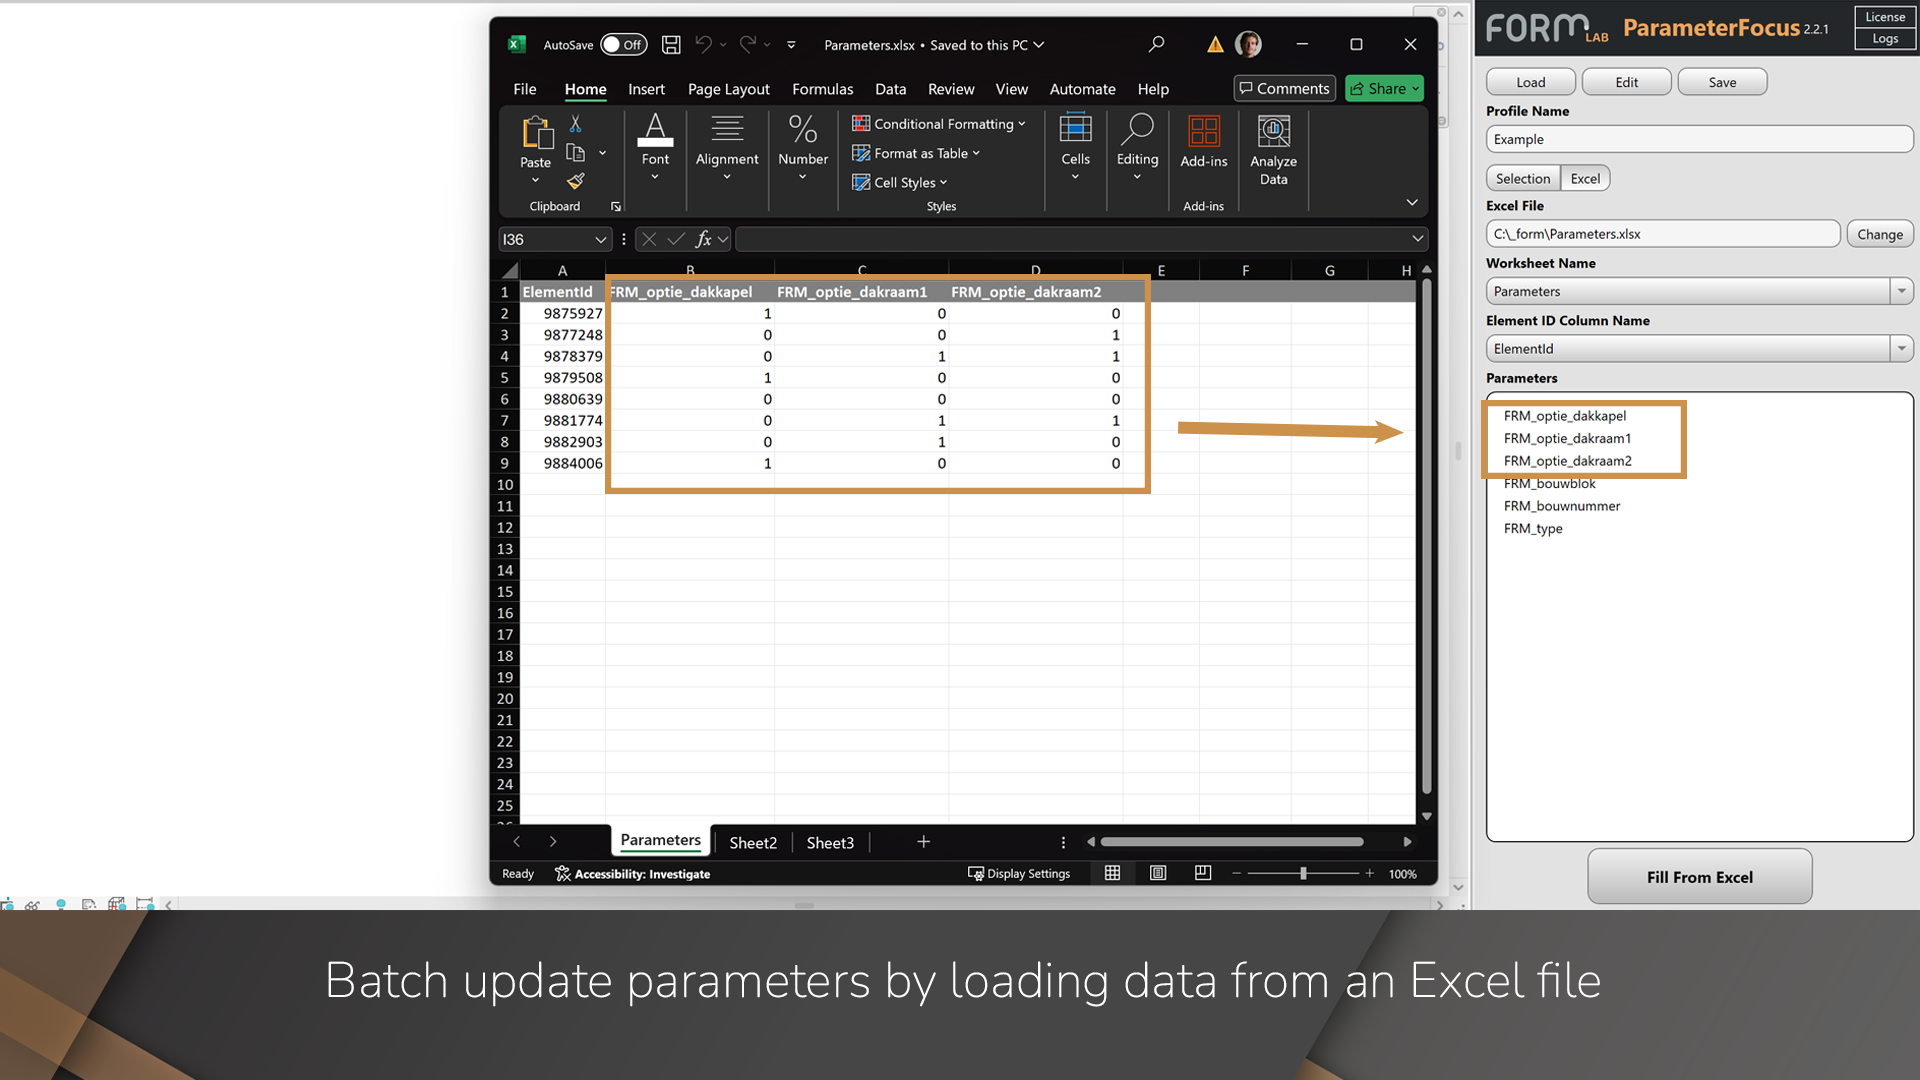Image resolution: width=1920 pixels, height=1080 pixels.
Task: Click the Save disk icon in Excel title bar
Action: 671,45
